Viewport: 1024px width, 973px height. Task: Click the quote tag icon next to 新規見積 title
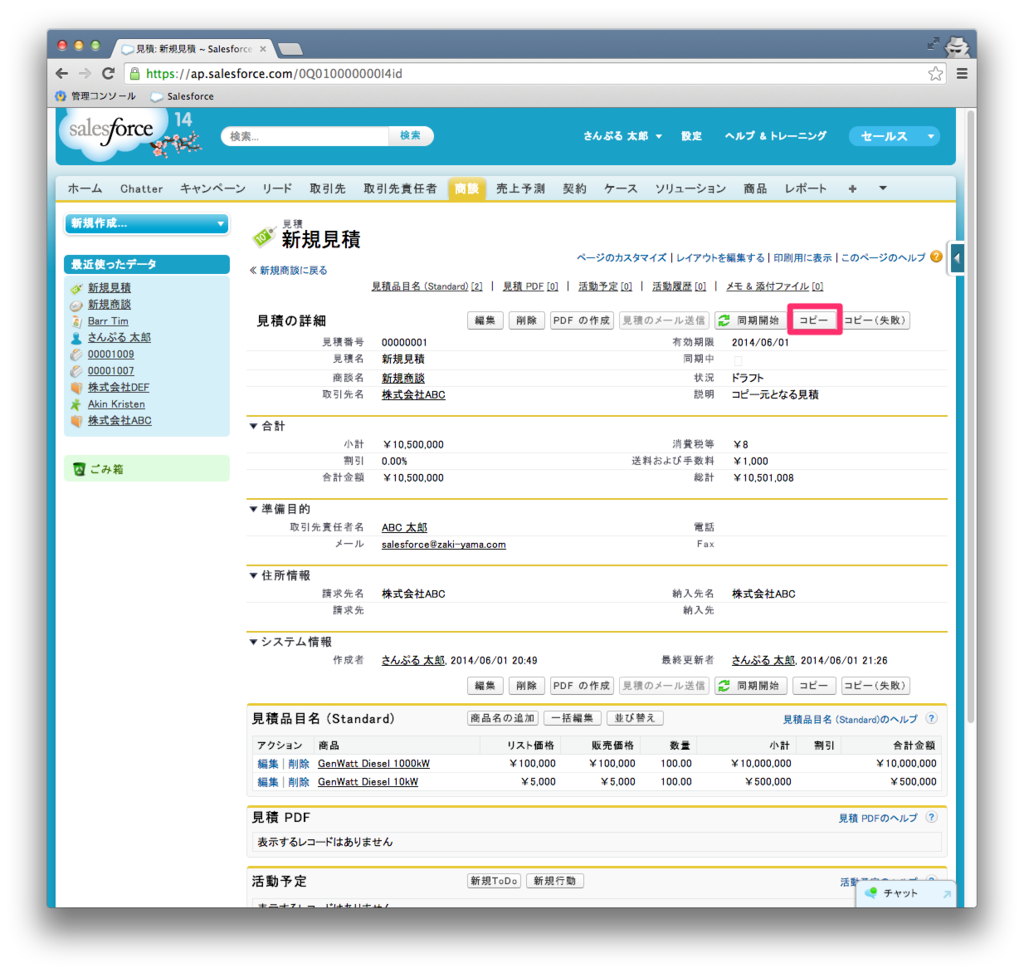pos(263,236)
